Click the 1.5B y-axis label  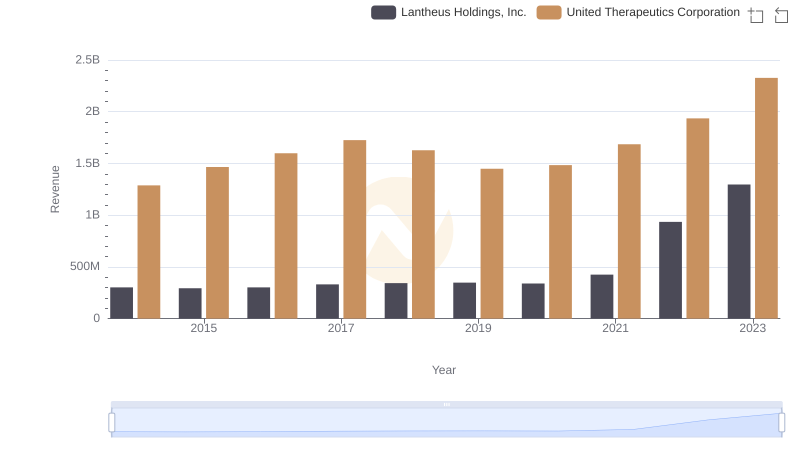[x=88, y=163]
